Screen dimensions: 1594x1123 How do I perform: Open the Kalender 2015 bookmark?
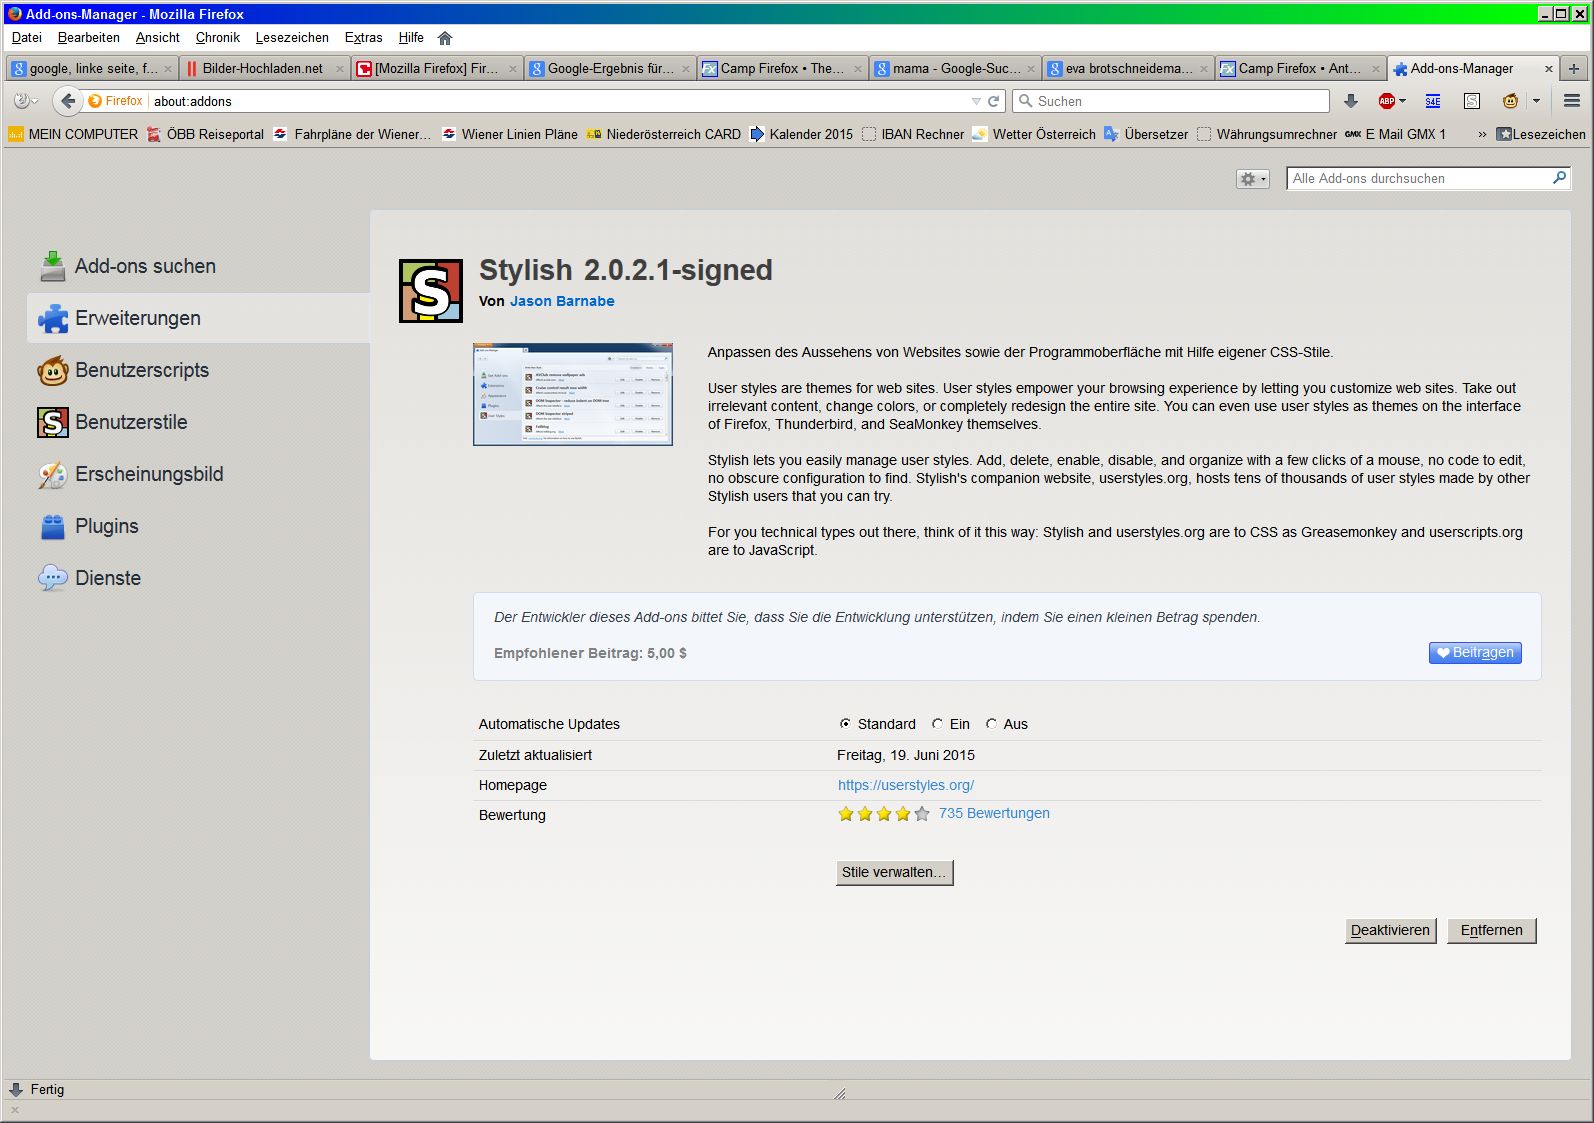pos(801,134)
